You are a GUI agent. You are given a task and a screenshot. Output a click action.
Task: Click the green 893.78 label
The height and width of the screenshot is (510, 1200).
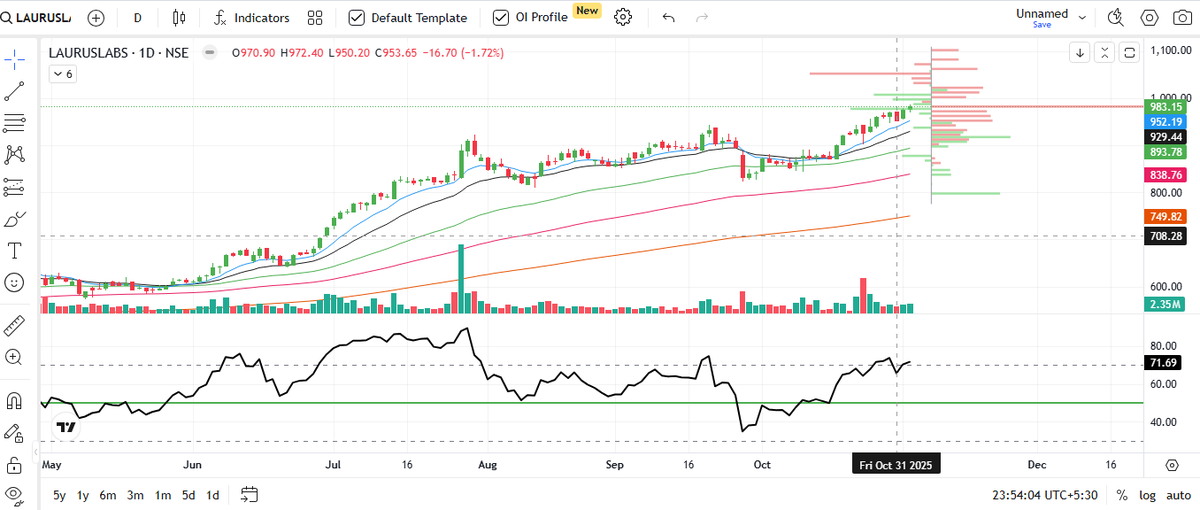click(1167, 152)
